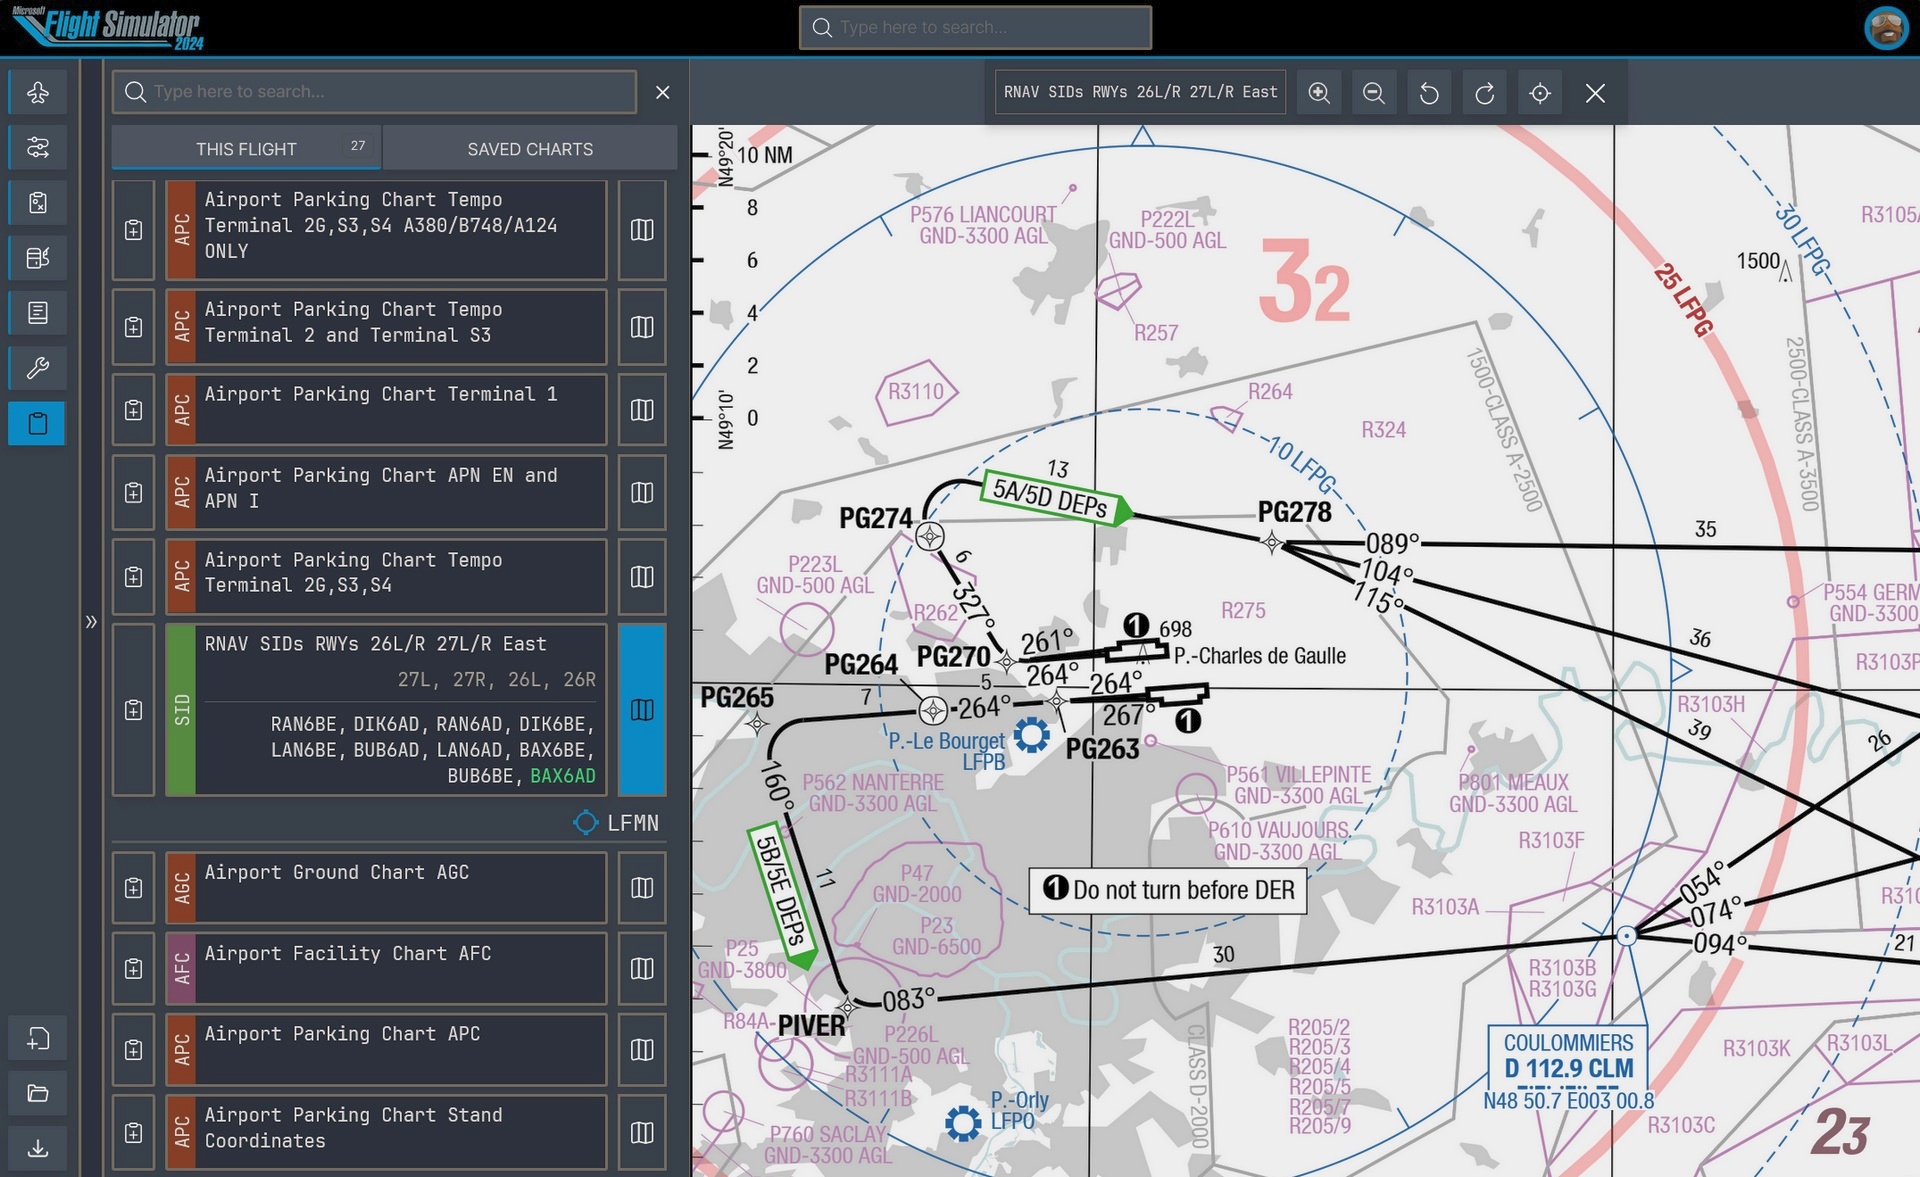The height and width of the screenshot is (1177, 1920).
Task: Open the wrench tools sidebar icon
Action: click(38, 368)
